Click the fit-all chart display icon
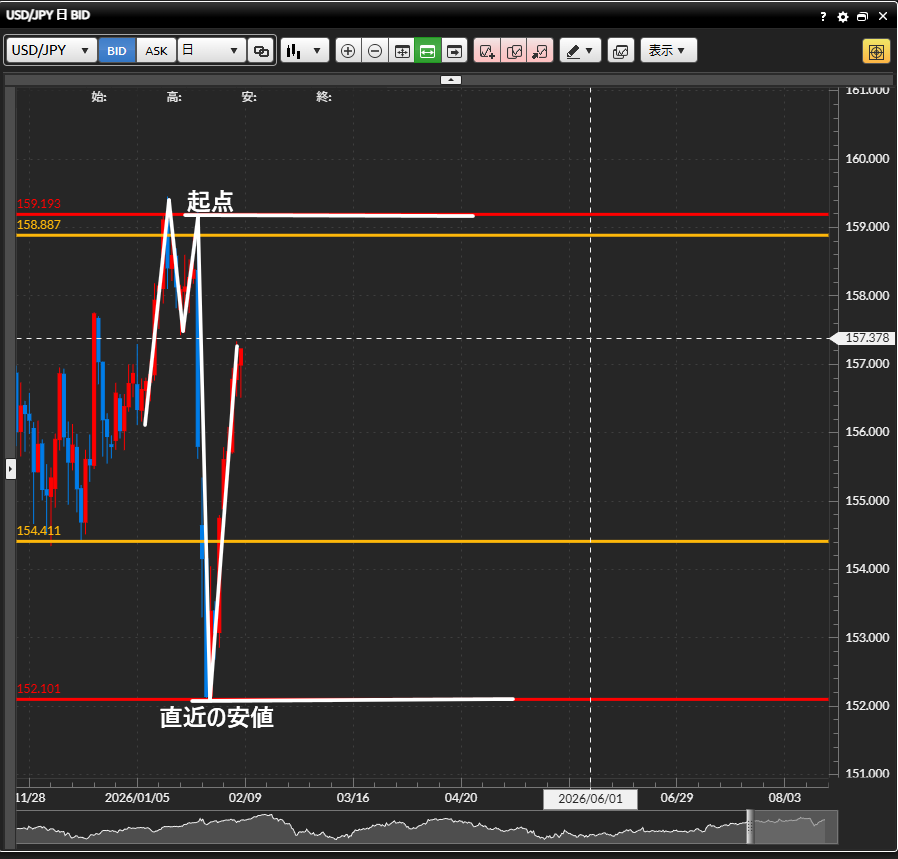Viewport: 898px width, 859px height. point(402,51)
